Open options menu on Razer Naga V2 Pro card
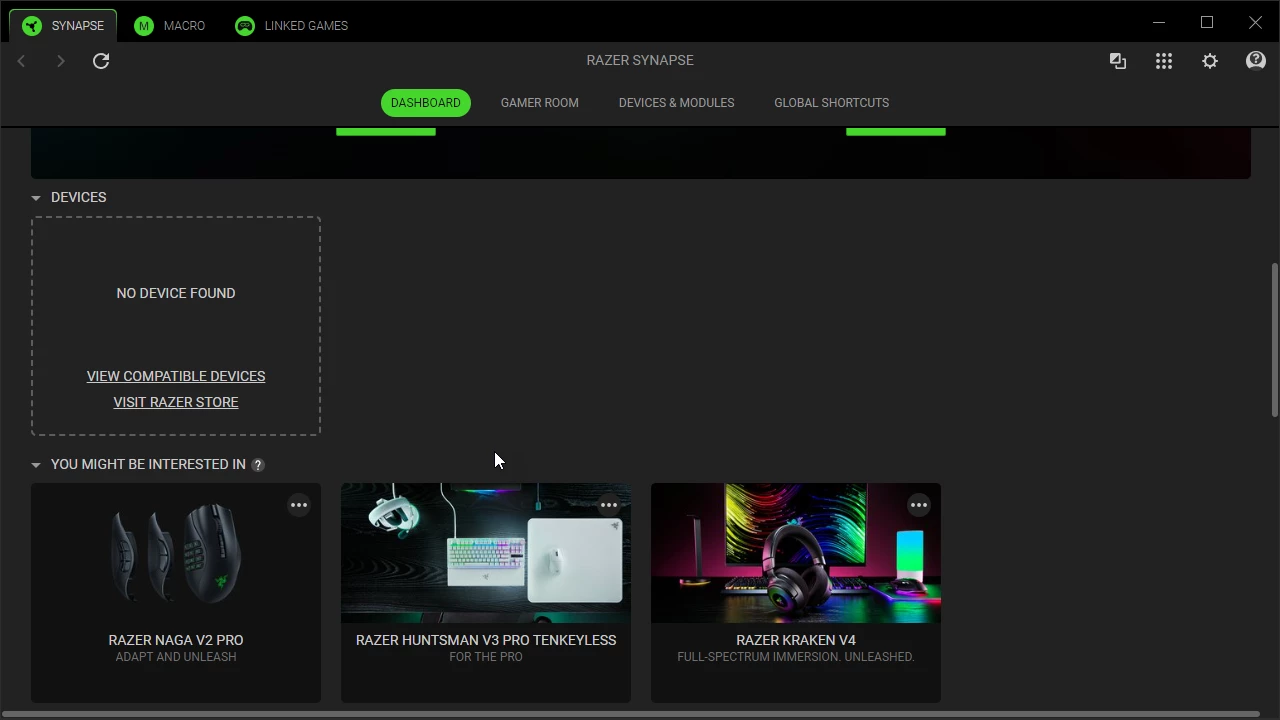Screen dimensions: 1280x720 click(x=299, y=505)
